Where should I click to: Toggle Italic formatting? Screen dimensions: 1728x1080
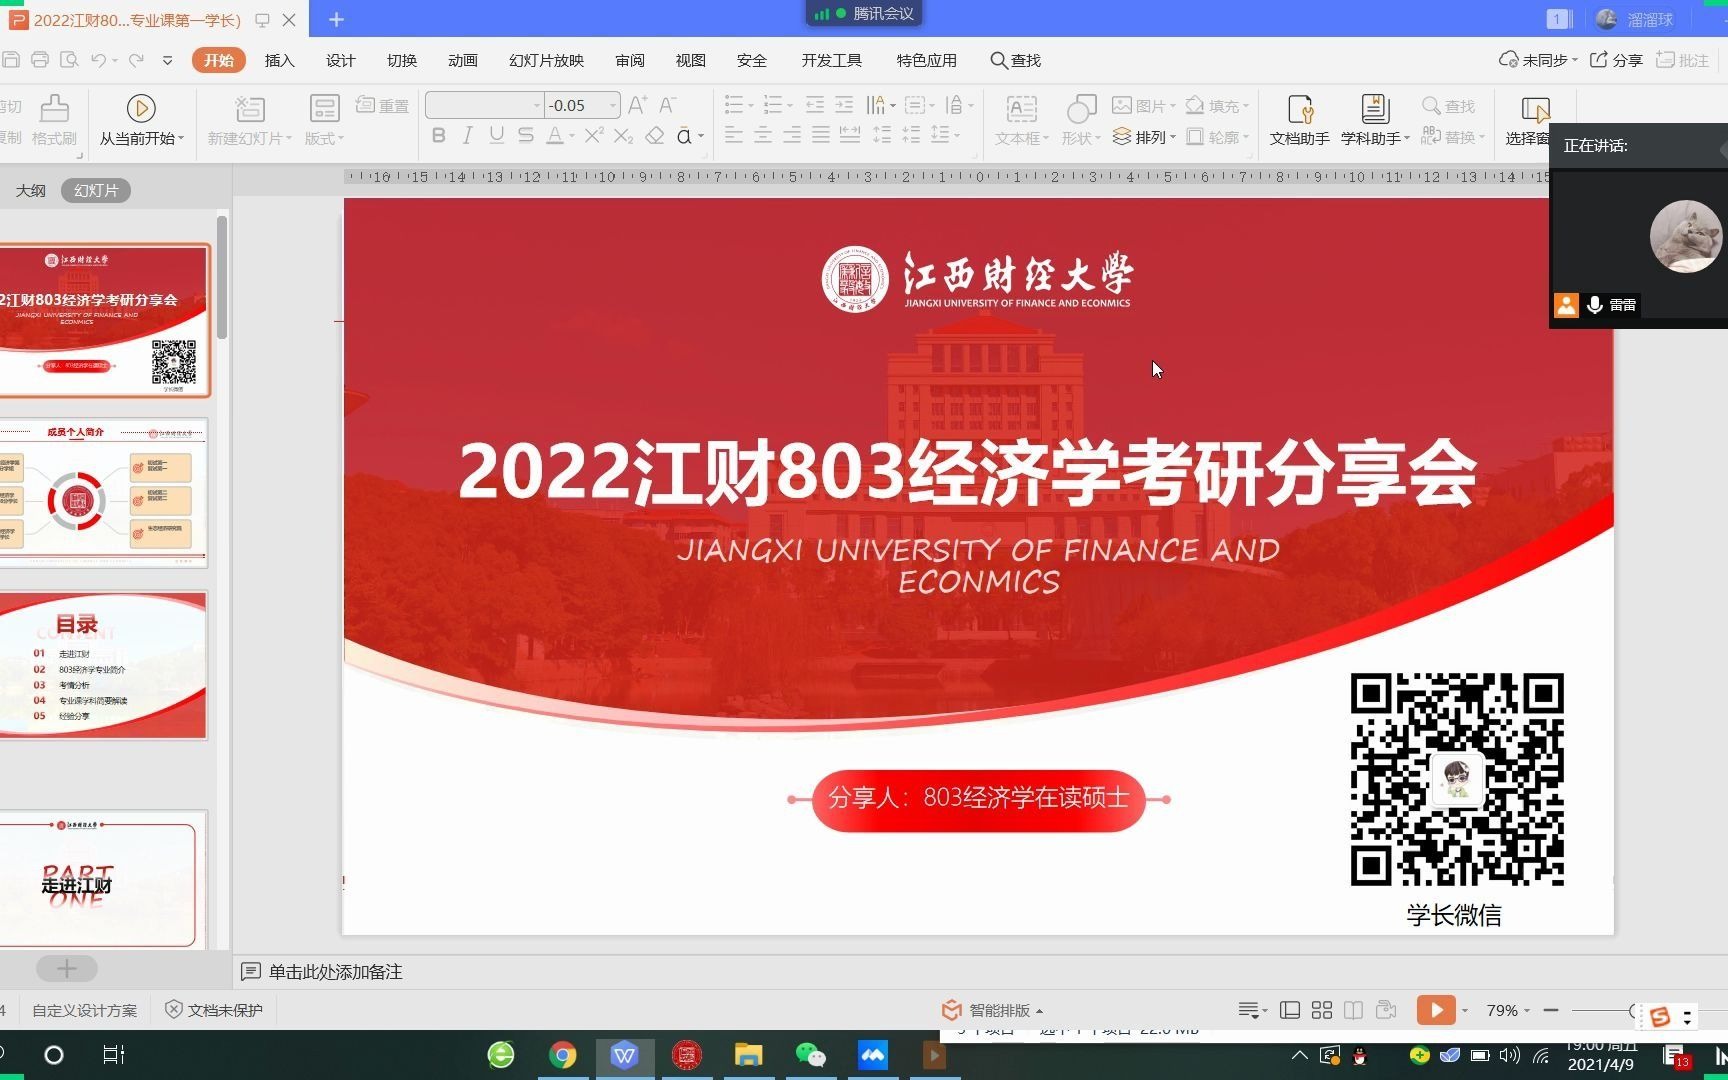pyautogui.click(x=467, y=135)
